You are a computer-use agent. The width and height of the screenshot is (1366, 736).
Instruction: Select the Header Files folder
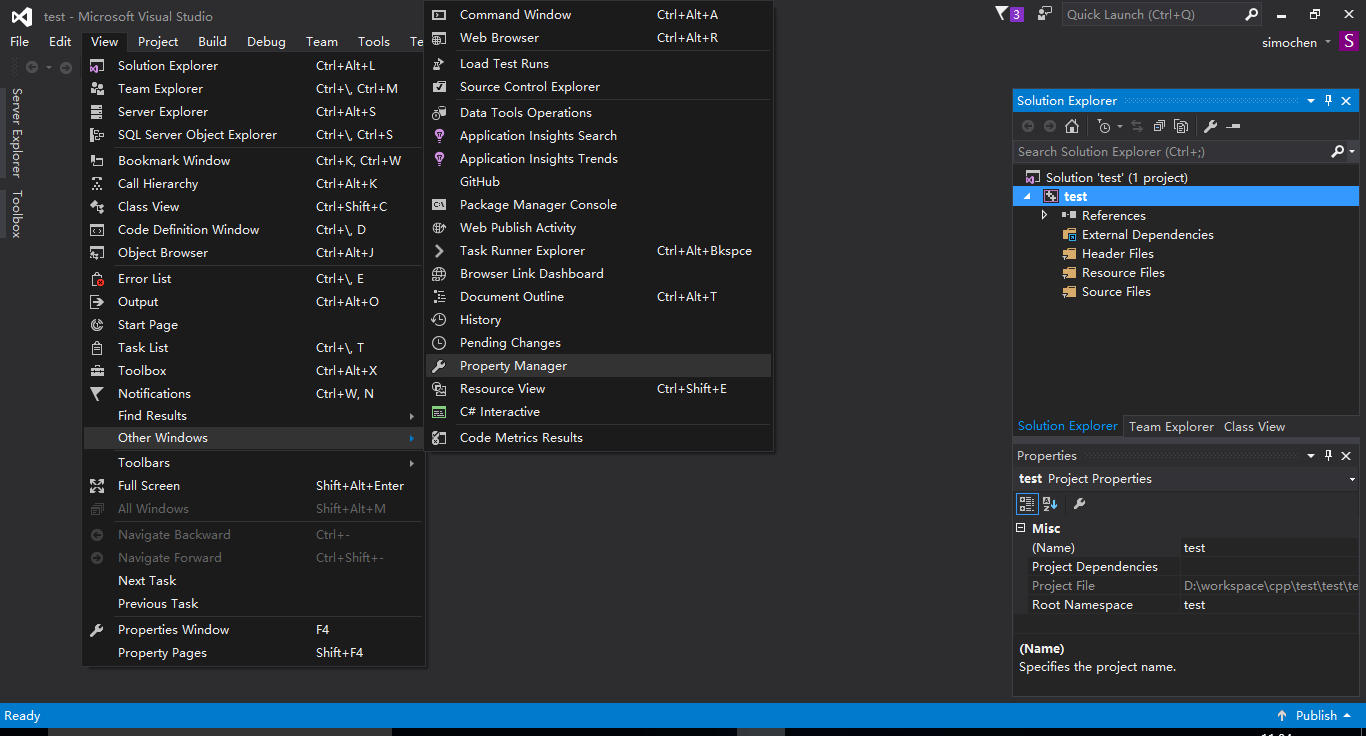click(x=1117, y=254)
